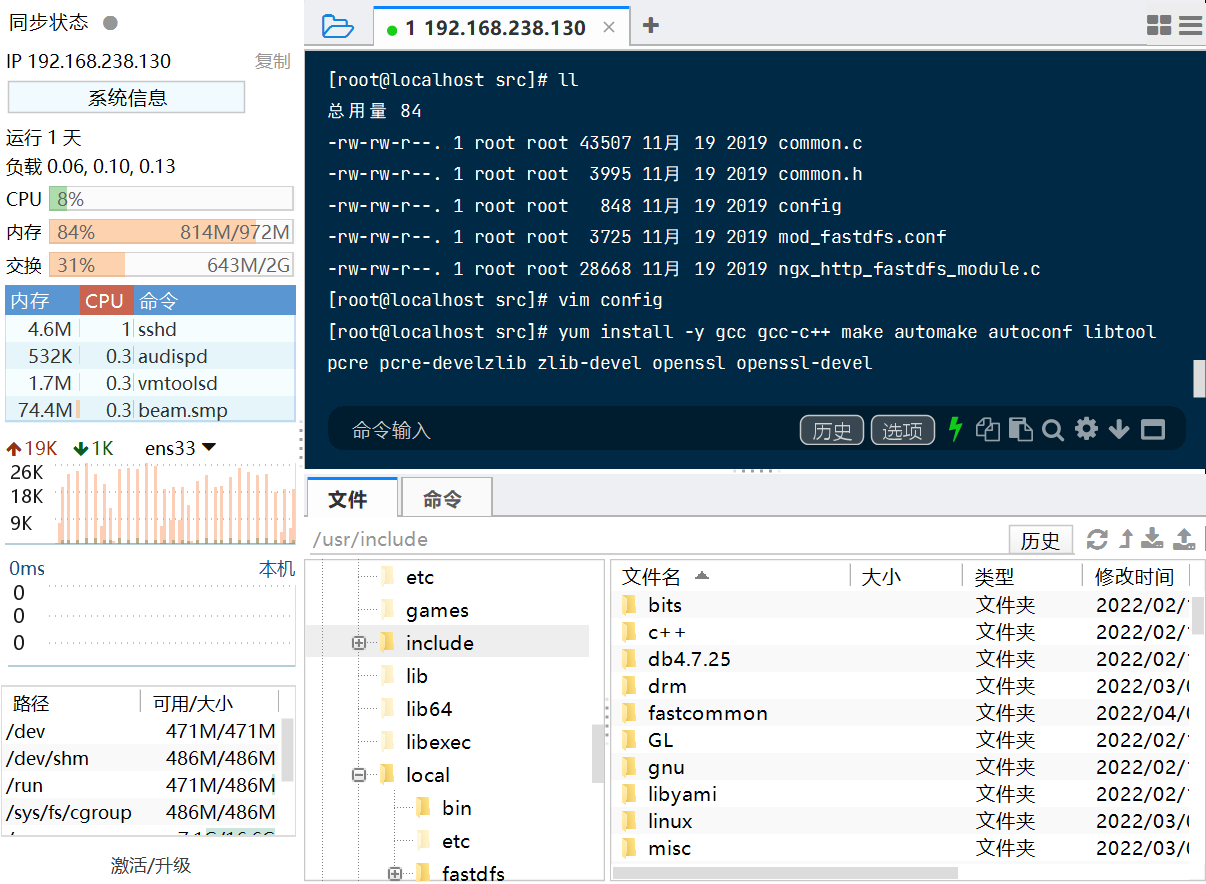Collapse the local folder in the tree
This screenshot has width=1206, height=884.
[359, 775]
